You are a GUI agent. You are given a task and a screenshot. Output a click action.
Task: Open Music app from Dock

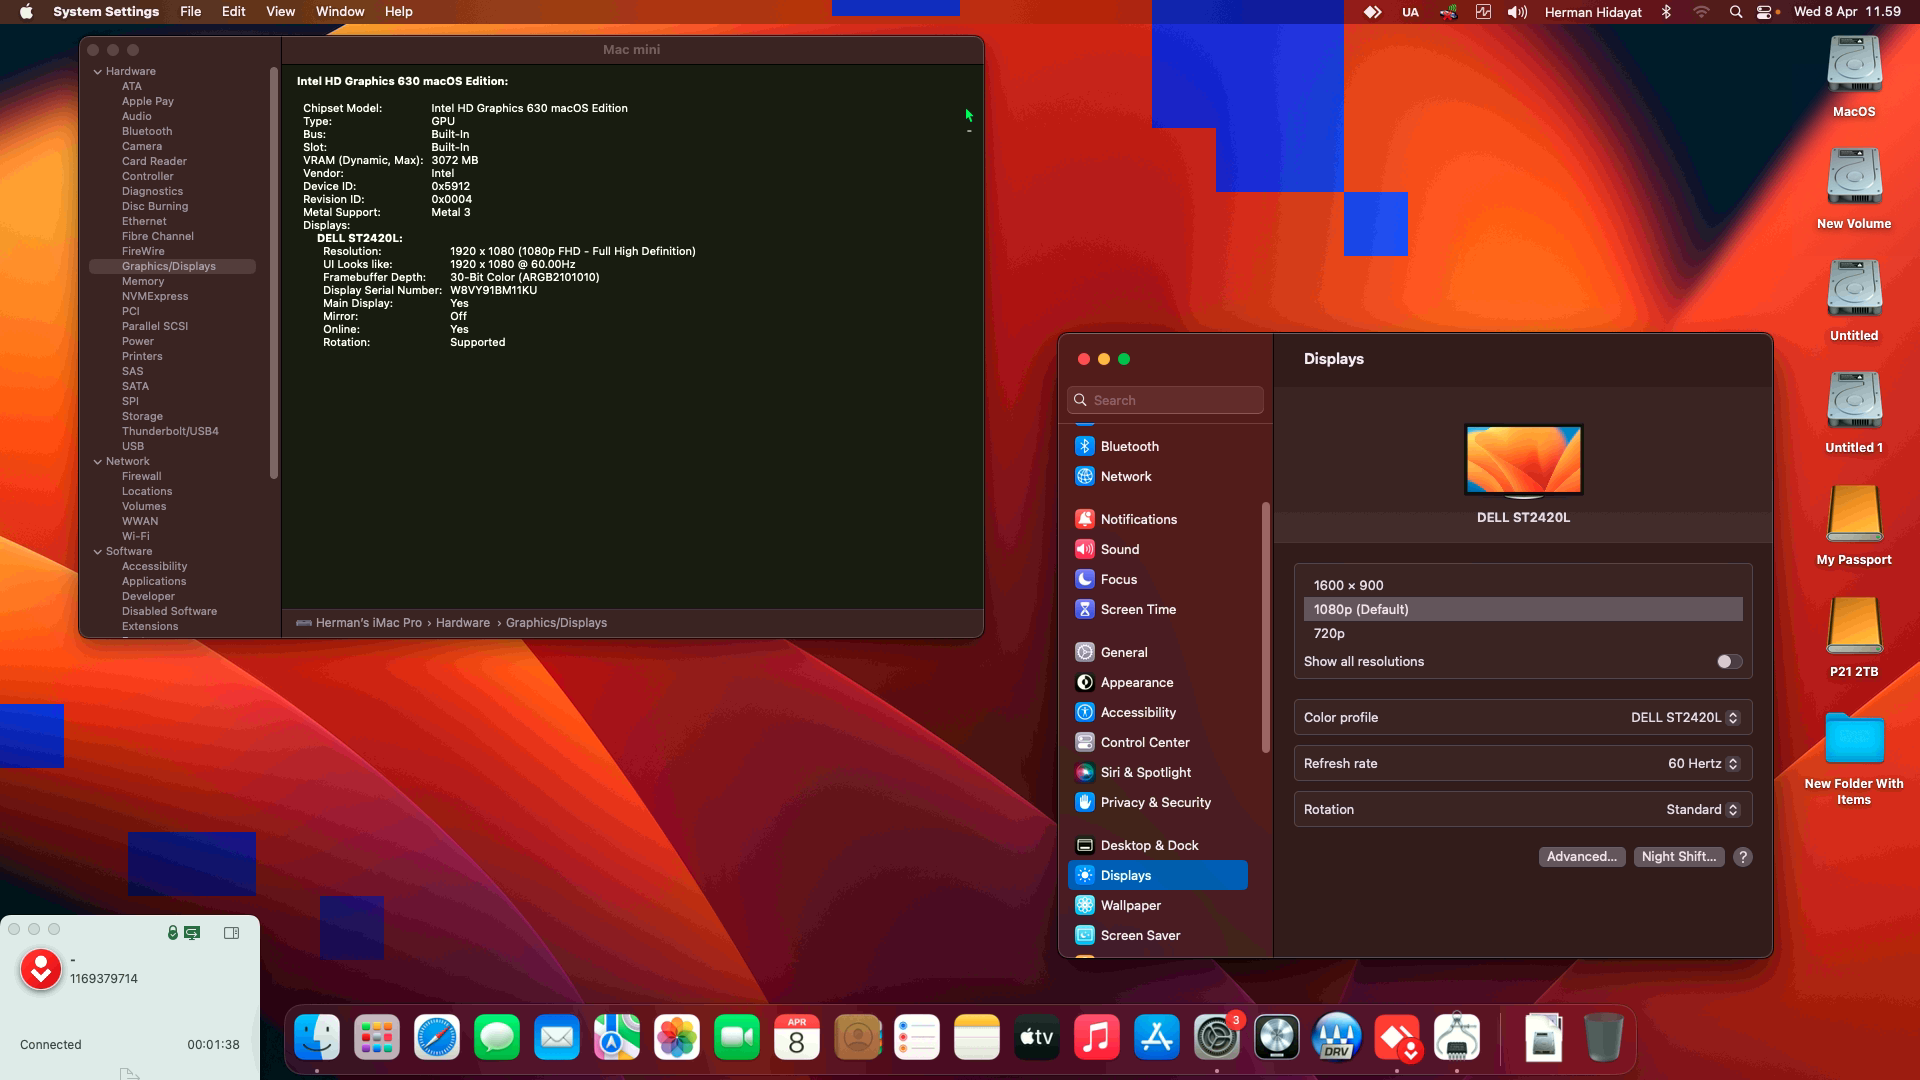click(x=1097, y=1038)
